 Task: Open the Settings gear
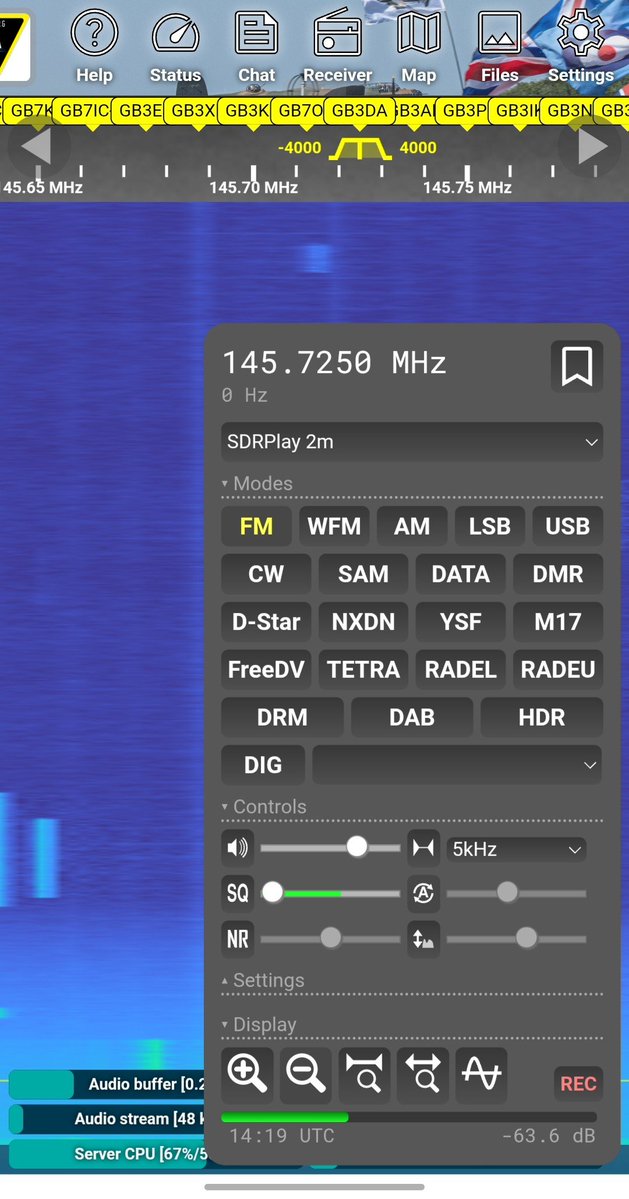coord(581,46)
